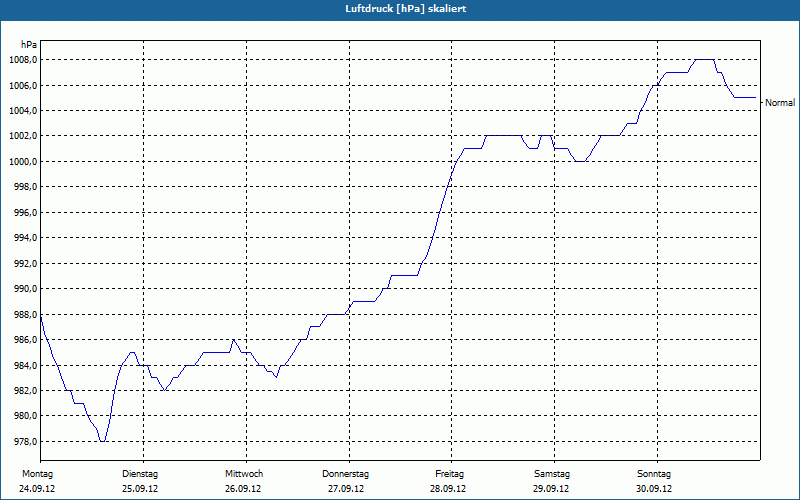Click the 998,0 axis value
Screen dimensions: 800x500
[25, 187]
